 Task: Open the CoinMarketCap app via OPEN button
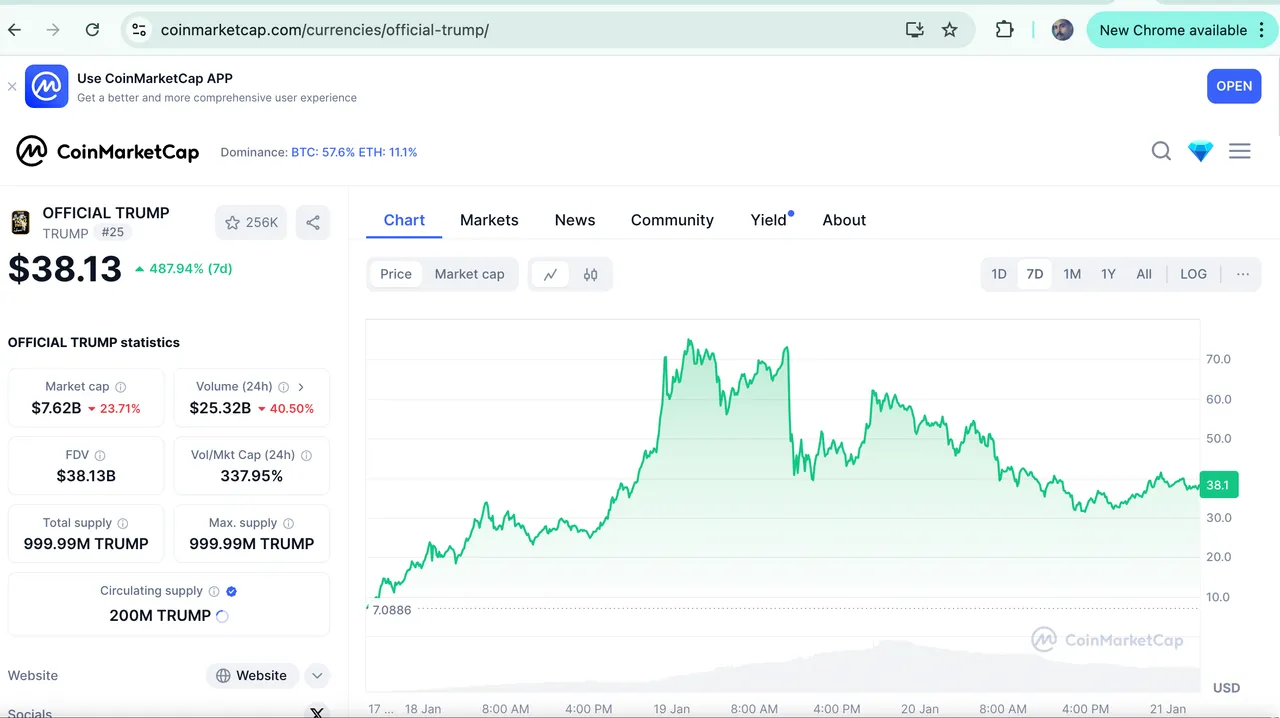1233,86
